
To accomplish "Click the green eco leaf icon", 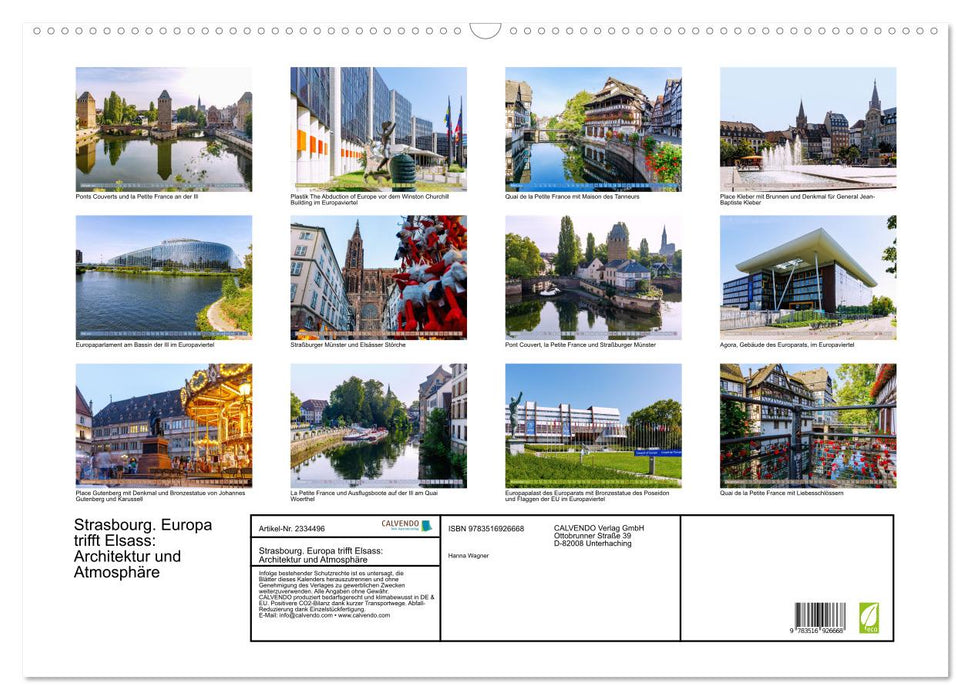I will pyautogui.click(x=869, y=618).
